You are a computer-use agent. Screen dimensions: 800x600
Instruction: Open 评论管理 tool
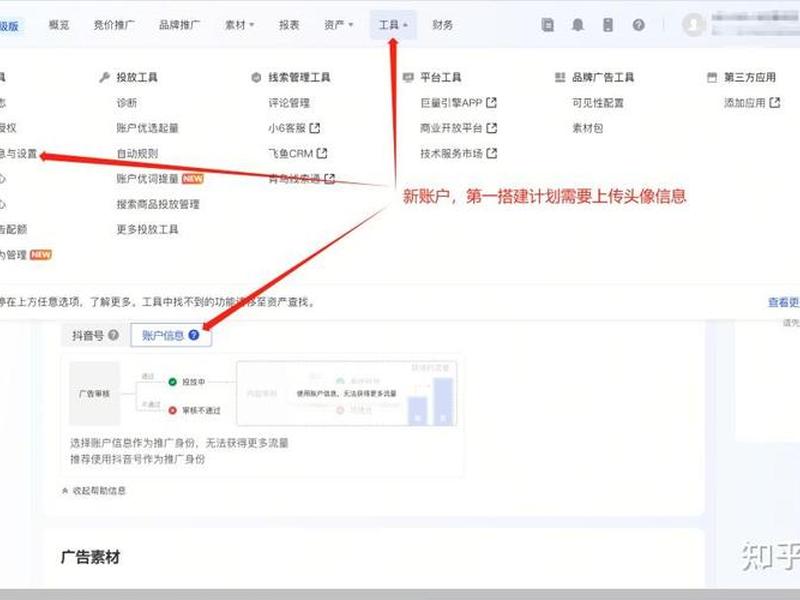(x=289, y=103)
